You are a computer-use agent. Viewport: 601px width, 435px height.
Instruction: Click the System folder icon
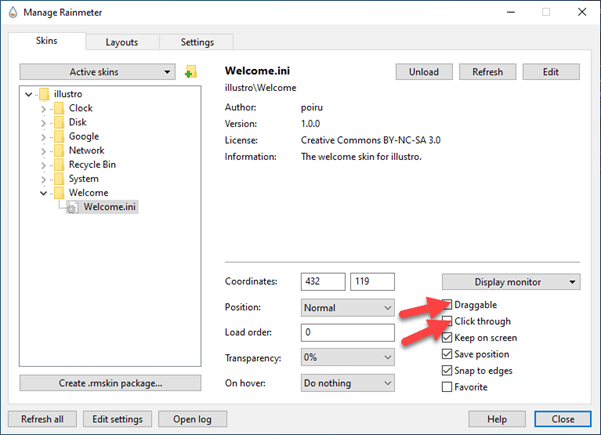pos(59,179)
